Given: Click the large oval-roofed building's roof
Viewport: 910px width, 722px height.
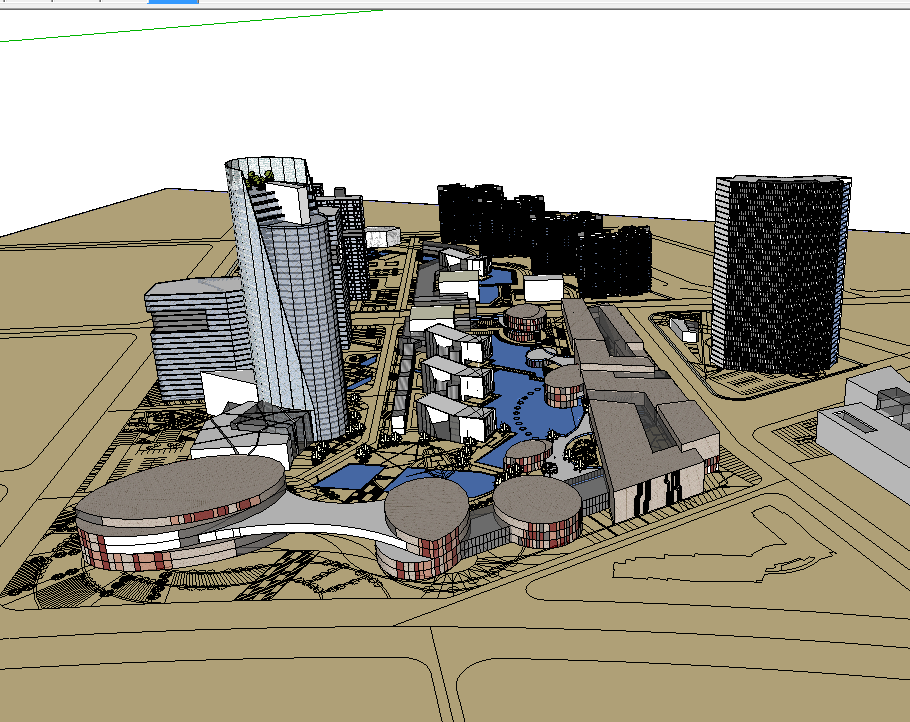Looking at the screenshot, I should click(x=180, y=488).
